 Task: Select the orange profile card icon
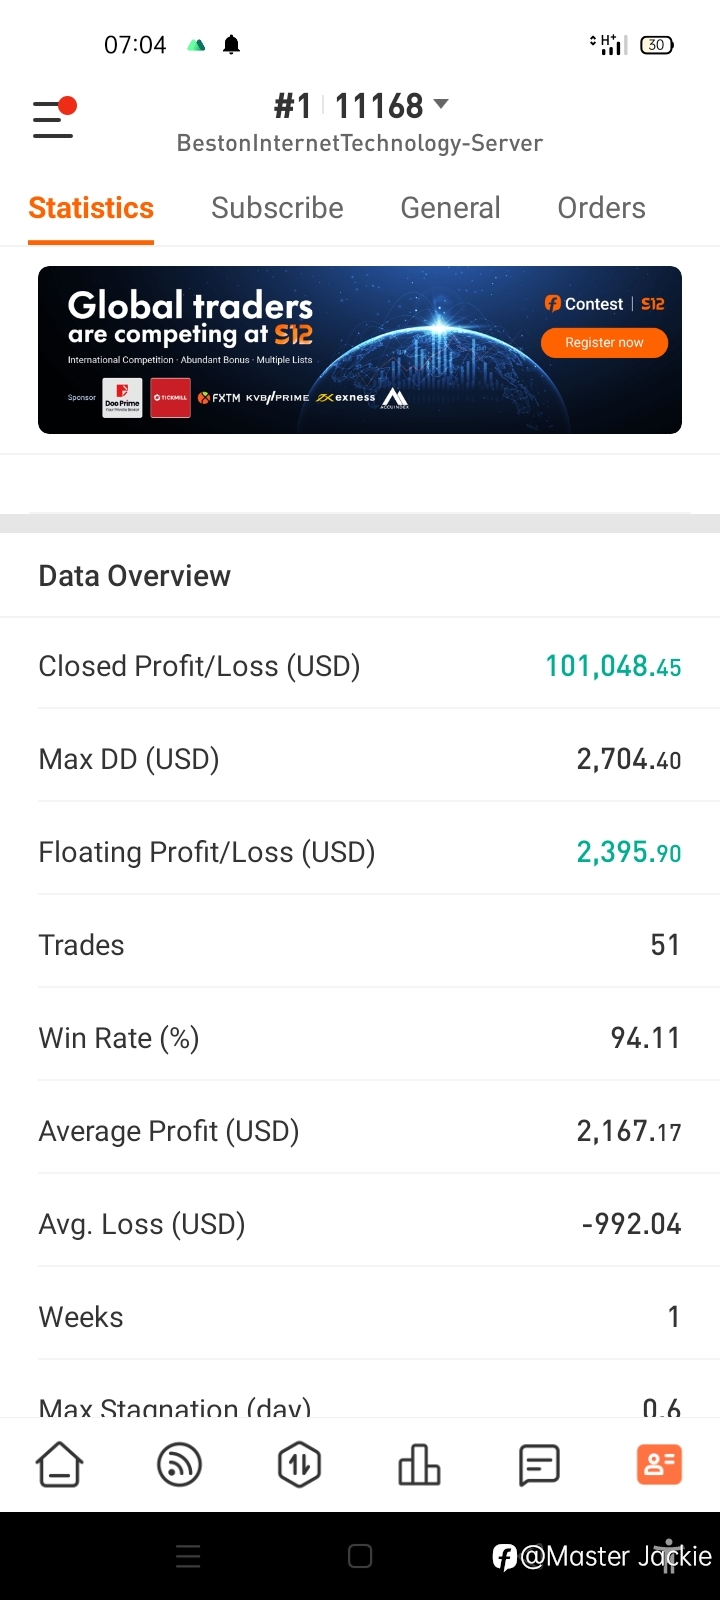pos(659,1465)
